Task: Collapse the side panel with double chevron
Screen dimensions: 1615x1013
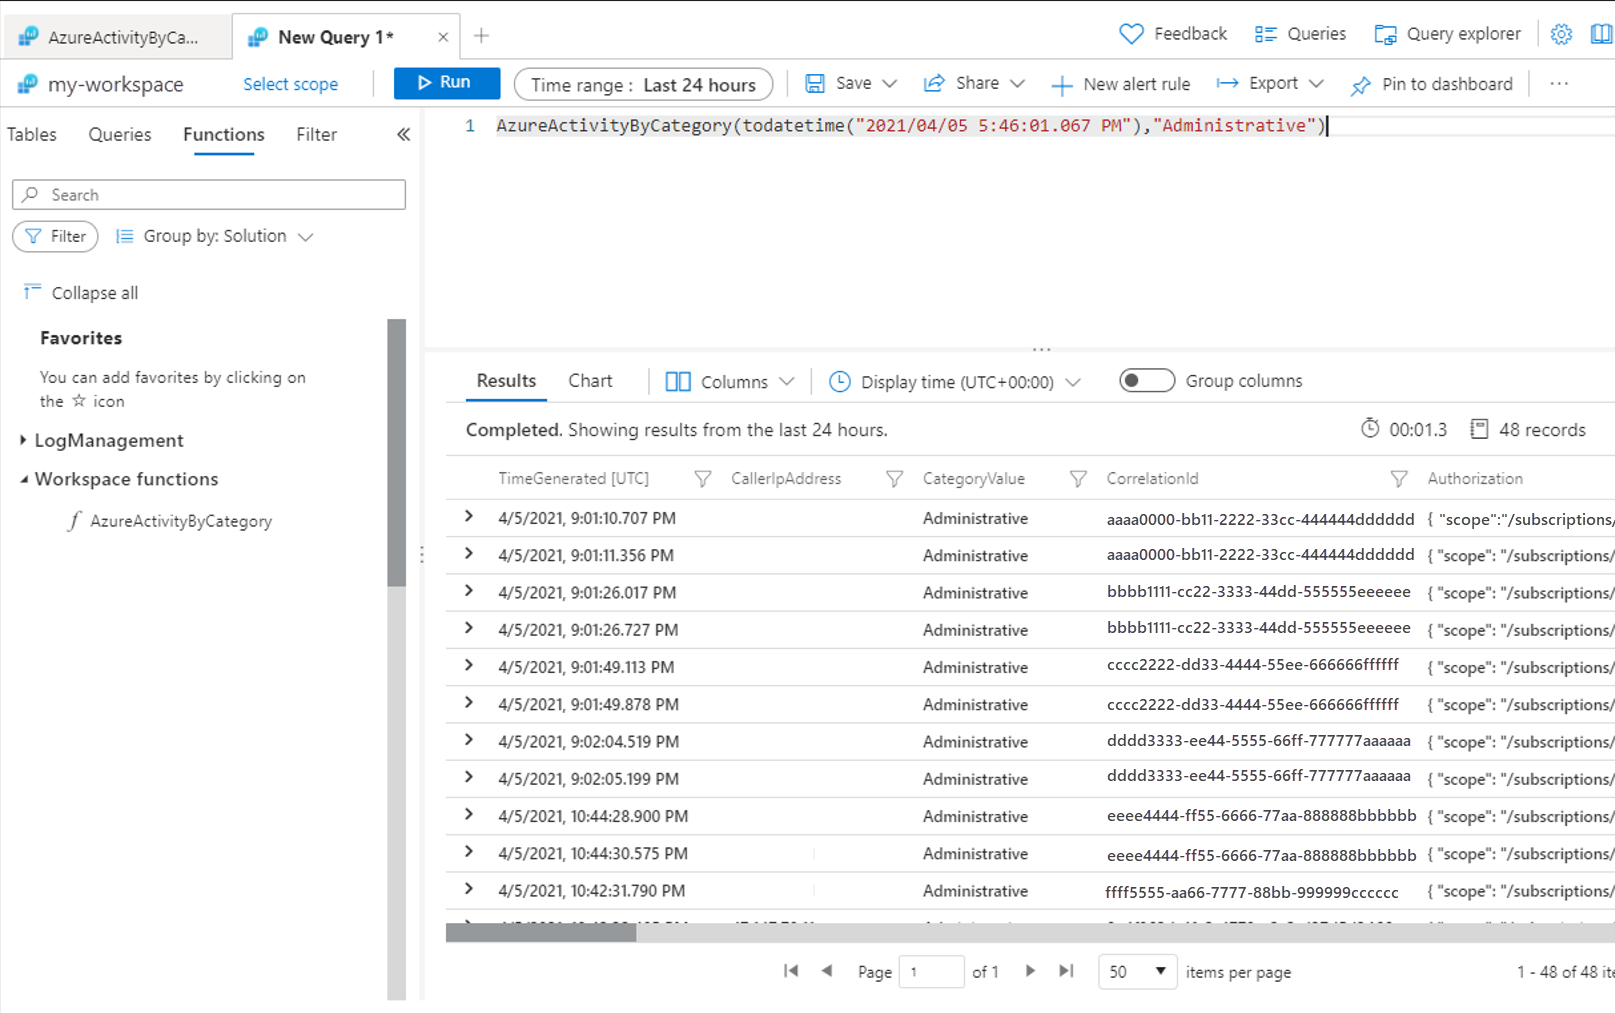Action: point(403,134)
